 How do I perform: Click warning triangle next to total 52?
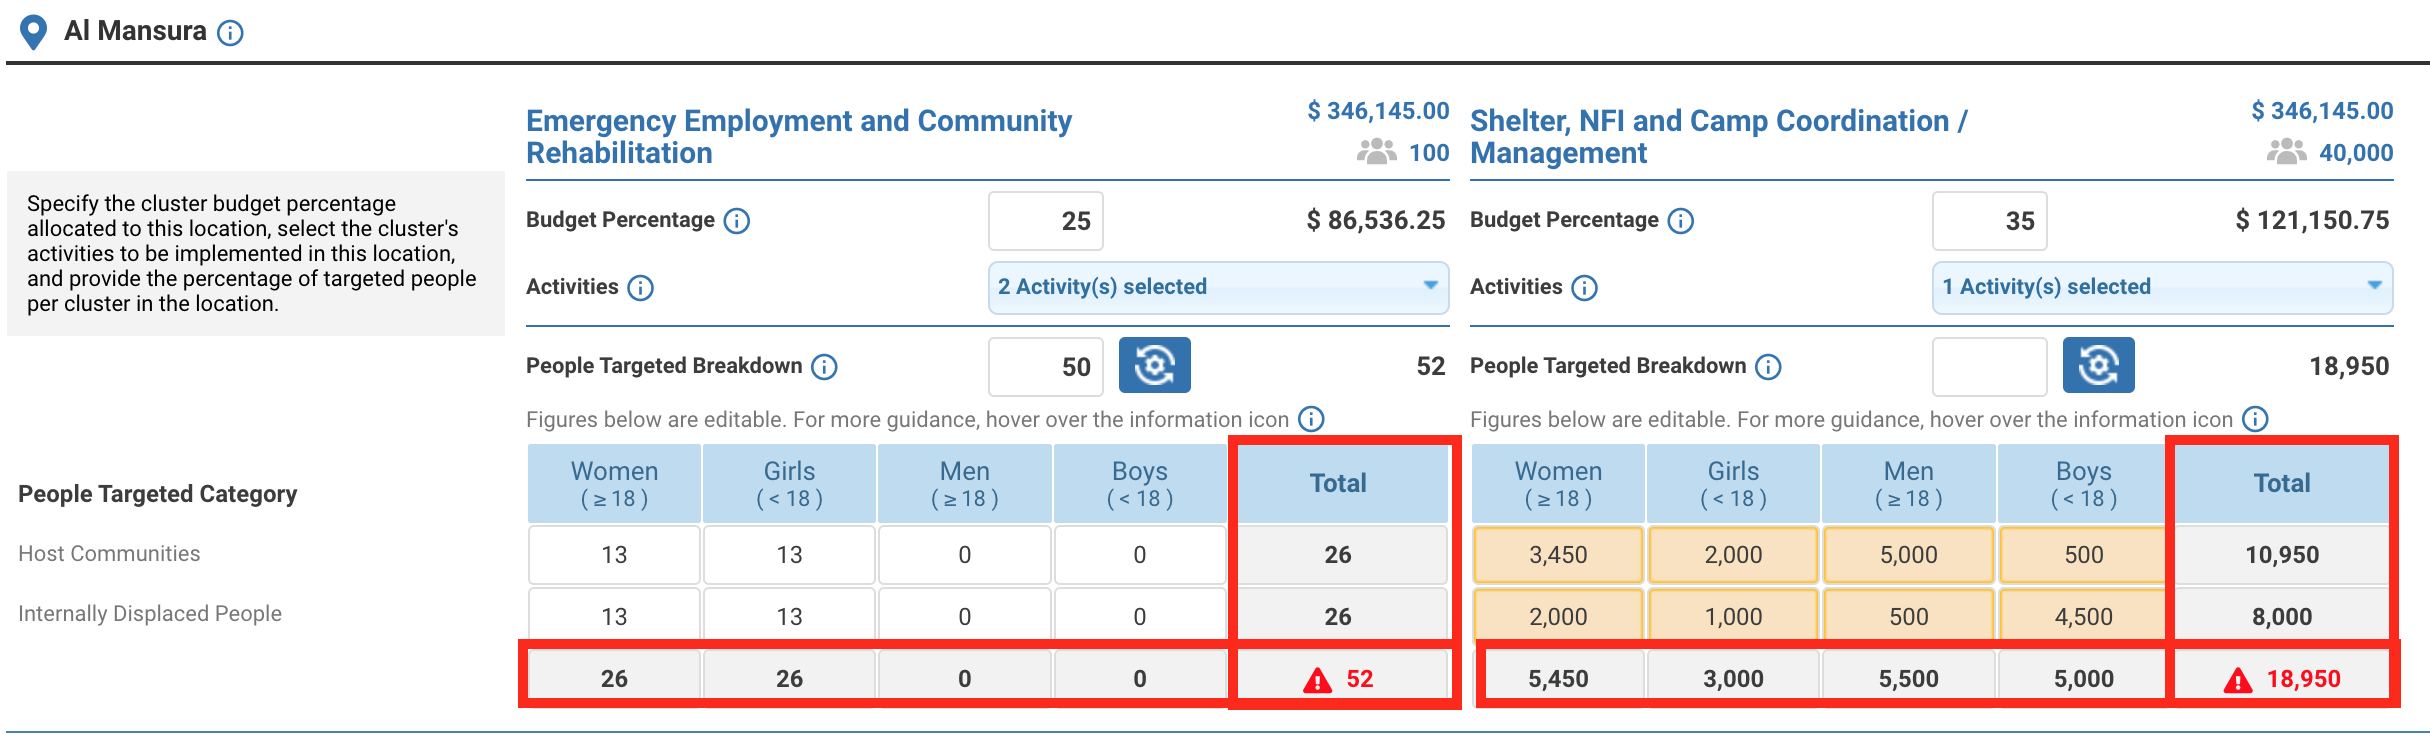coord(1318,681)
